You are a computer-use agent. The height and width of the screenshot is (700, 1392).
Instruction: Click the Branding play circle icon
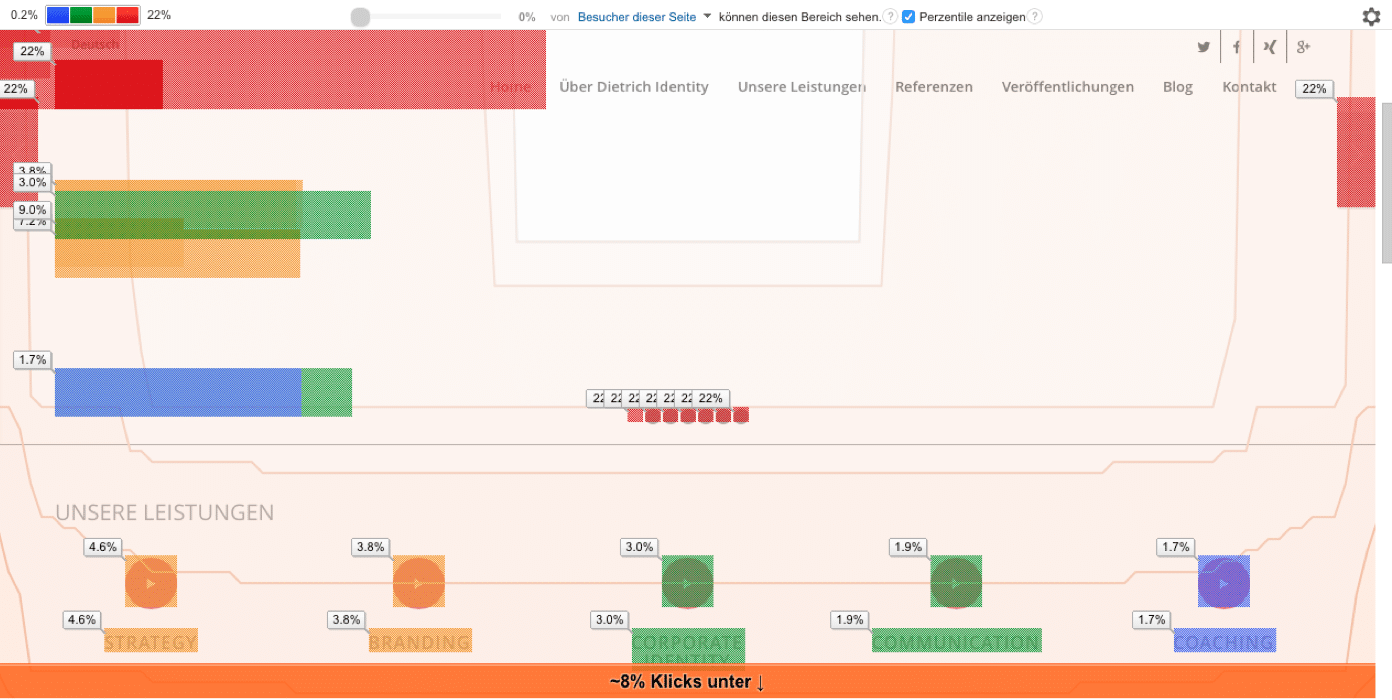coord(419,582)
